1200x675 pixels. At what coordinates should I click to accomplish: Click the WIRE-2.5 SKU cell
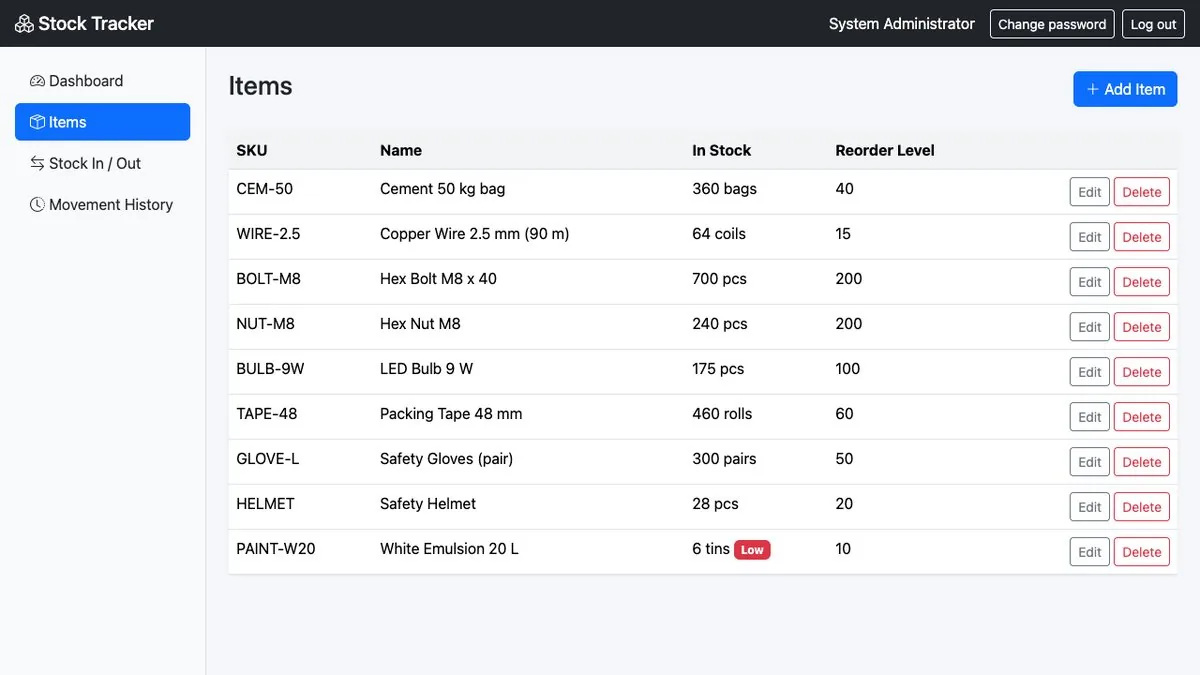coord(268,234)
